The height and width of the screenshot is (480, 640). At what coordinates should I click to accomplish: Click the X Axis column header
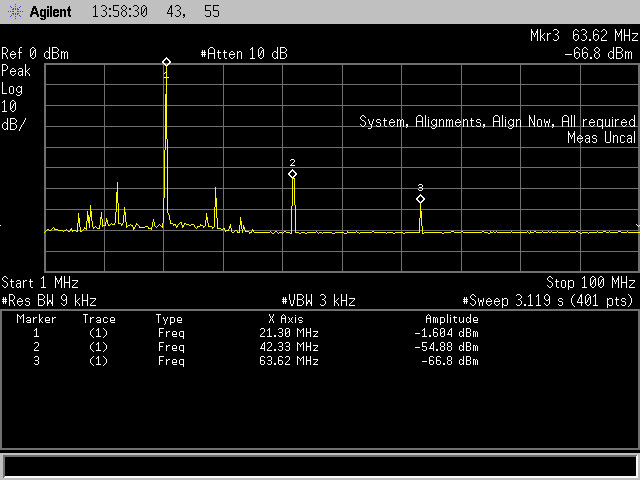click(286, 319)
